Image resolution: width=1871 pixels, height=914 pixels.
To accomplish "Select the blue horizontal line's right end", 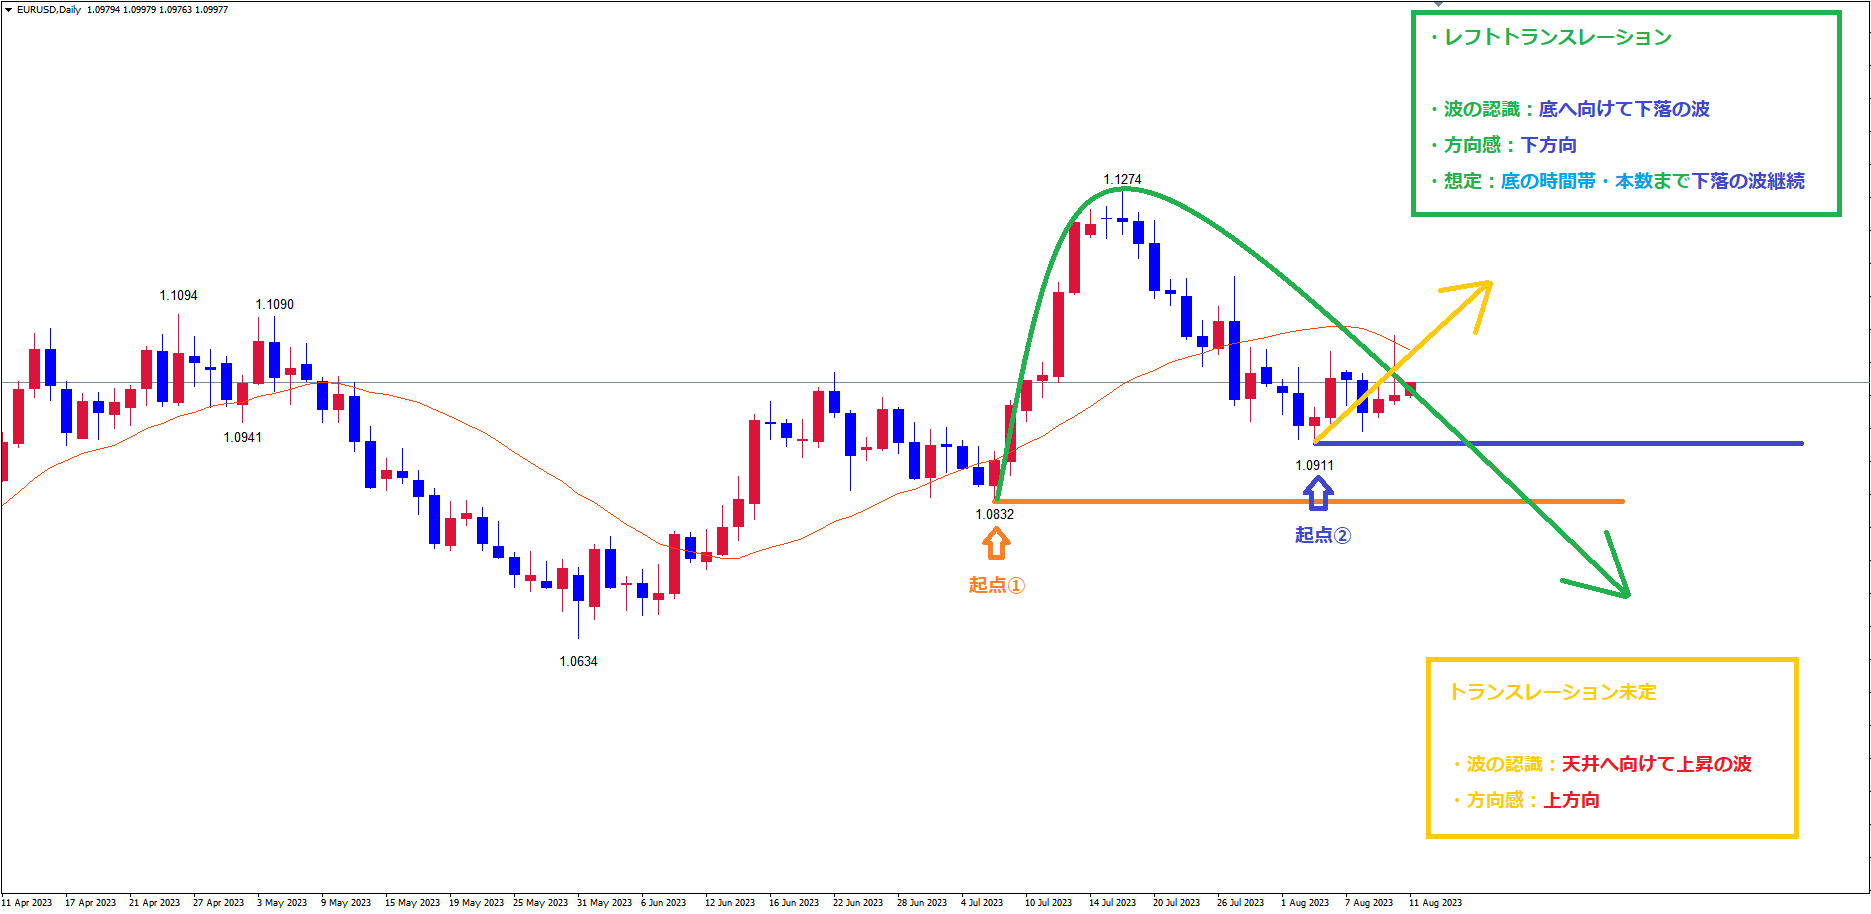I will (1800, 443).
